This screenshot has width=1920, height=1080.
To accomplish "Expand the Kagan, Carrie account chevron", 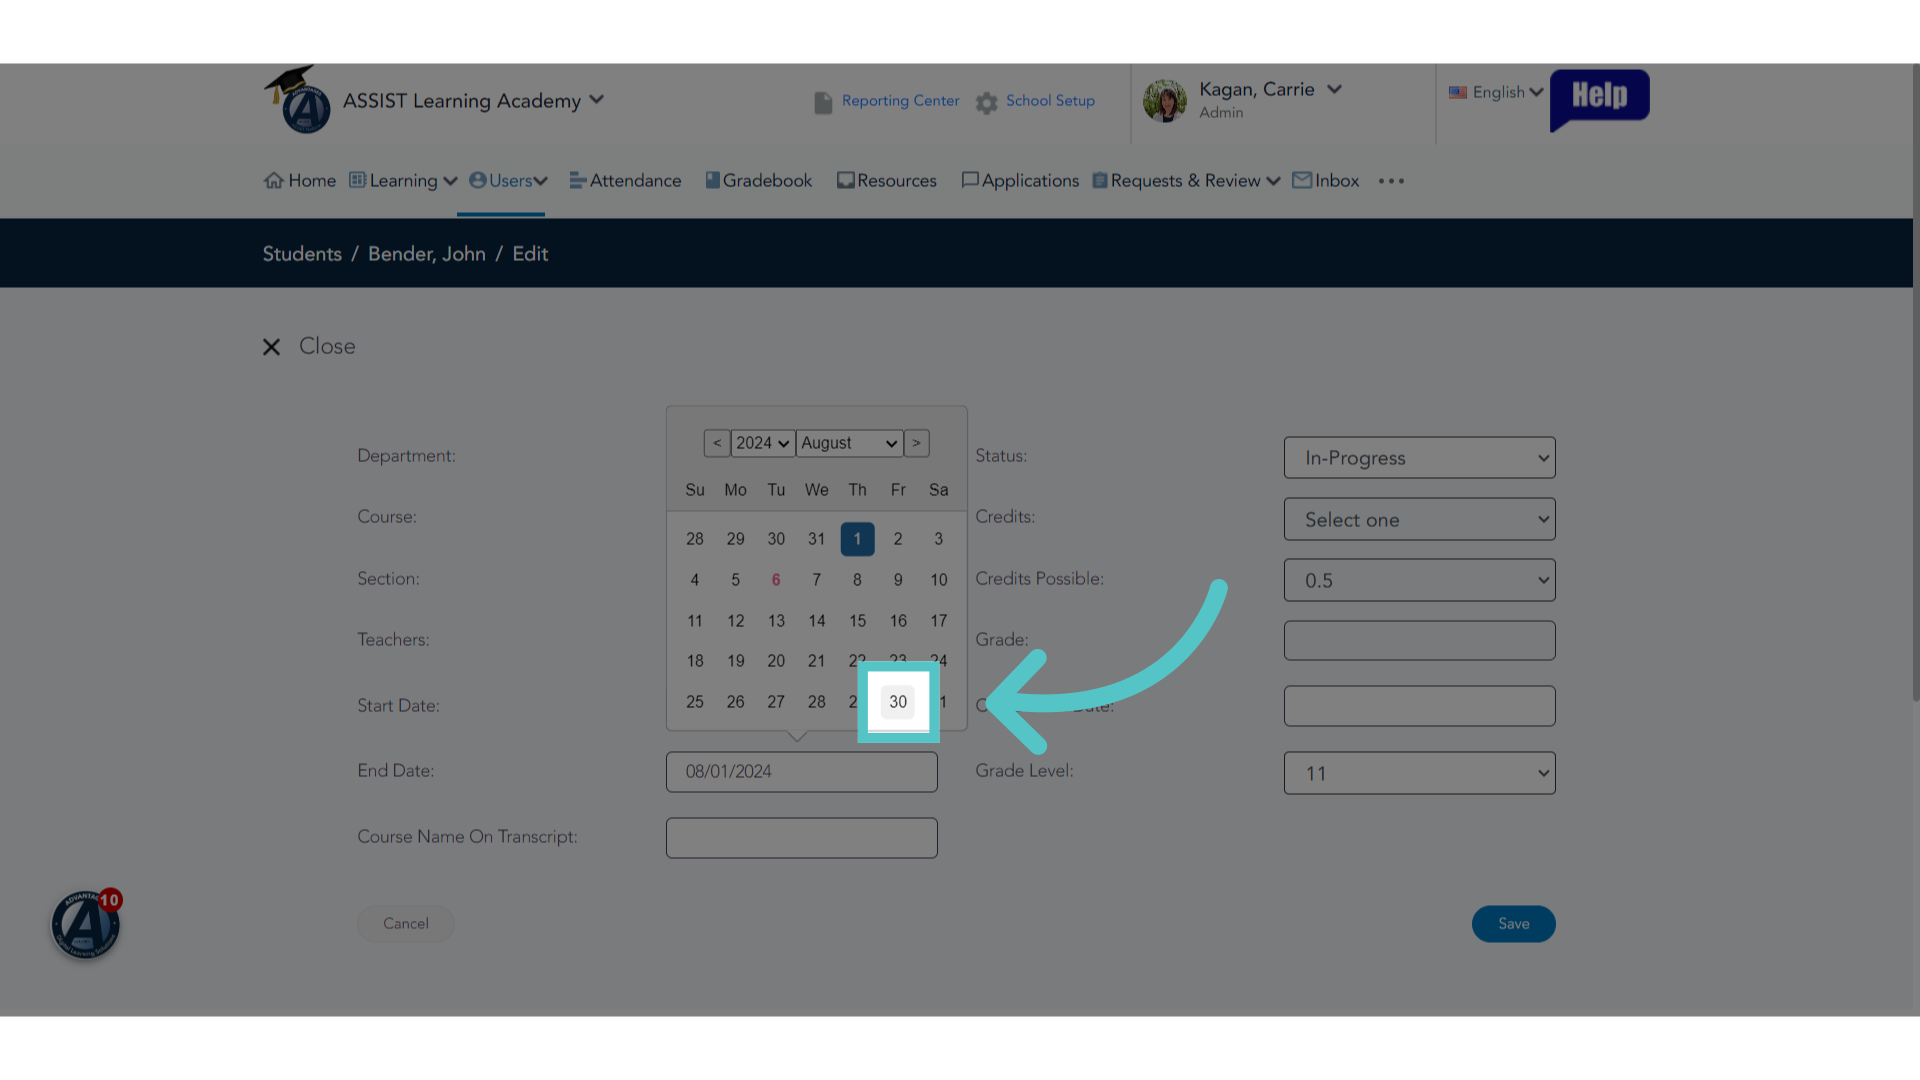I will point(1334,89).
